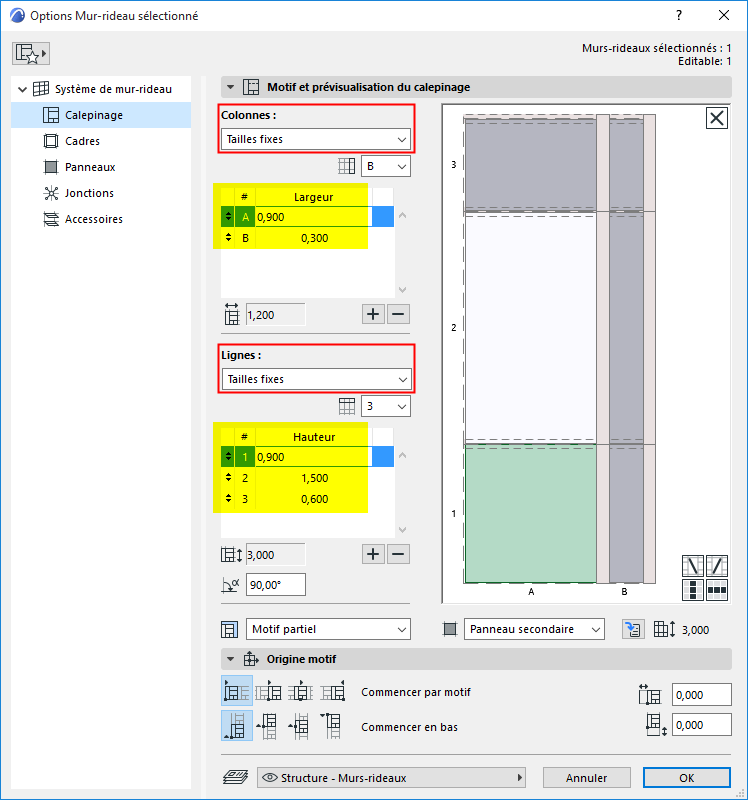
Task: Add a row with the plus button
Action: 373,554
